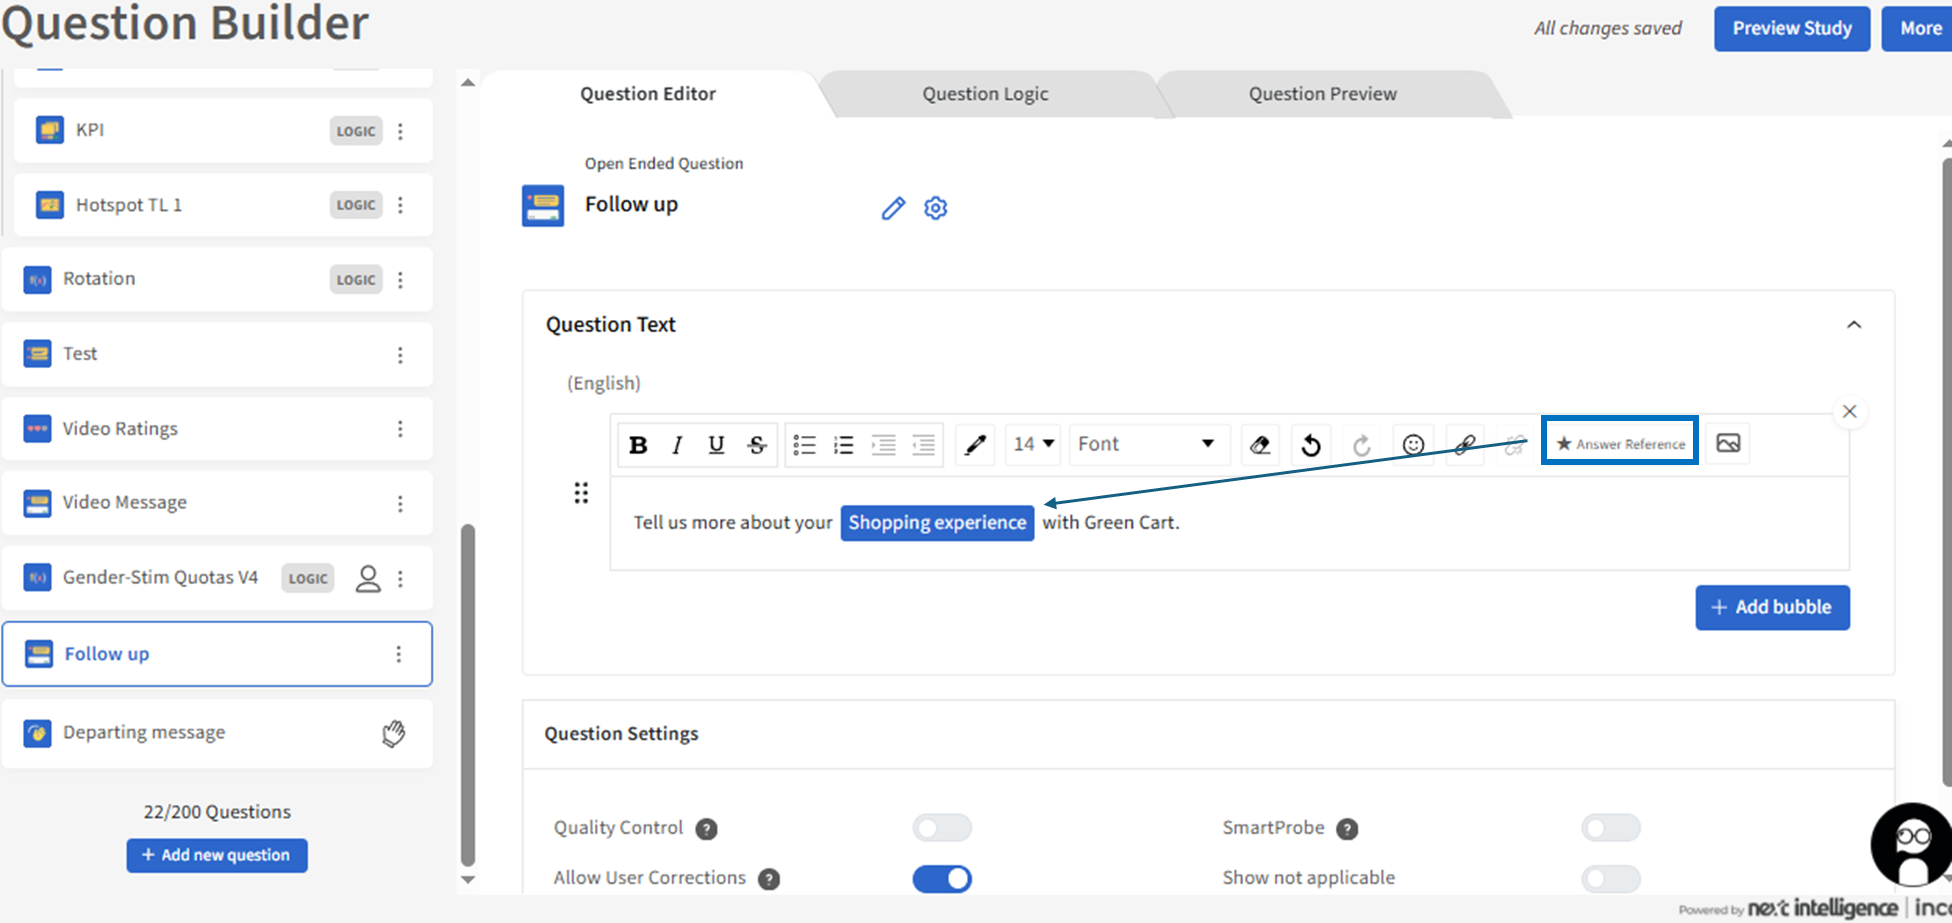The width and height of the screenshot is (1952, 923).
Task: Click the undo arrow in editor toolbar
Action: [1311, 445]
